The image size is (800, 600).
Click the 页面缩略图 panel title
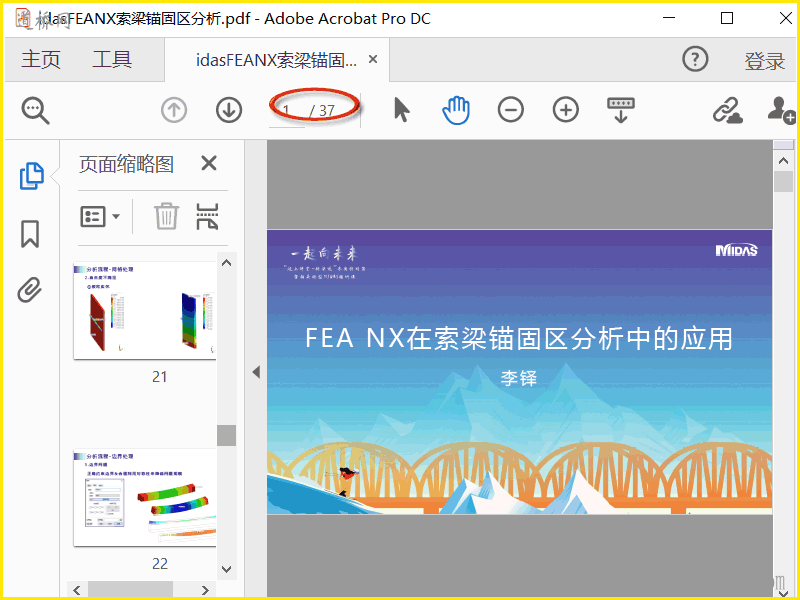[x=127, y=164]
